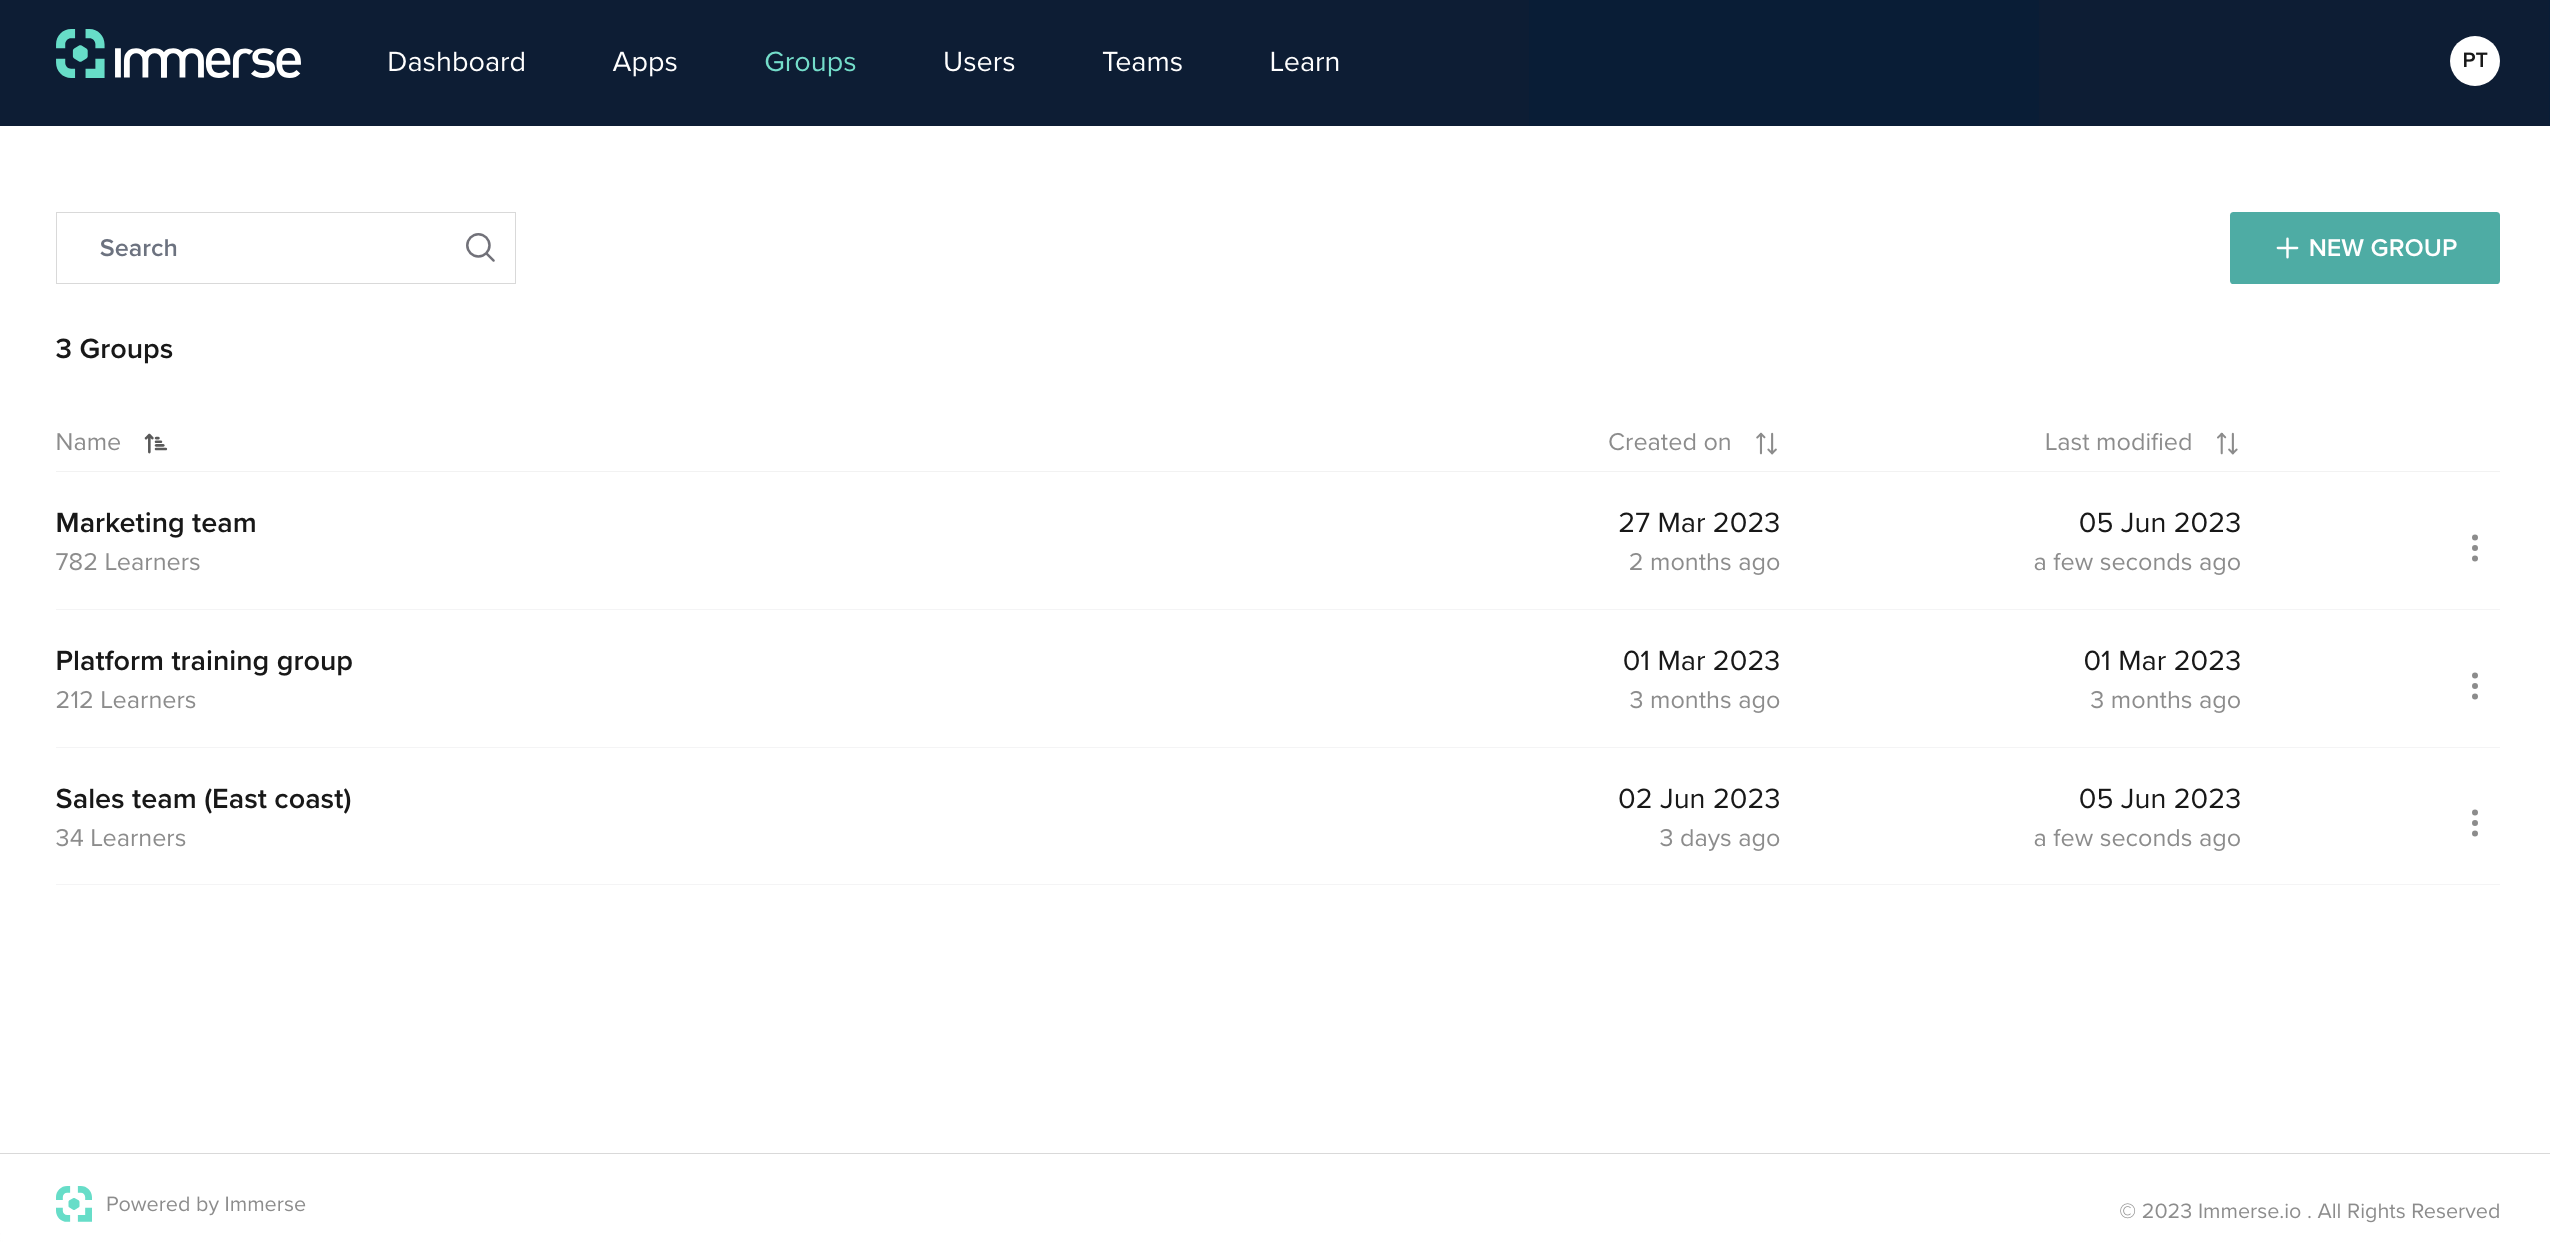Viewport: 2550px width, 1242px height.
Task: Create a new group button
Action: (x=2364, y=248)
